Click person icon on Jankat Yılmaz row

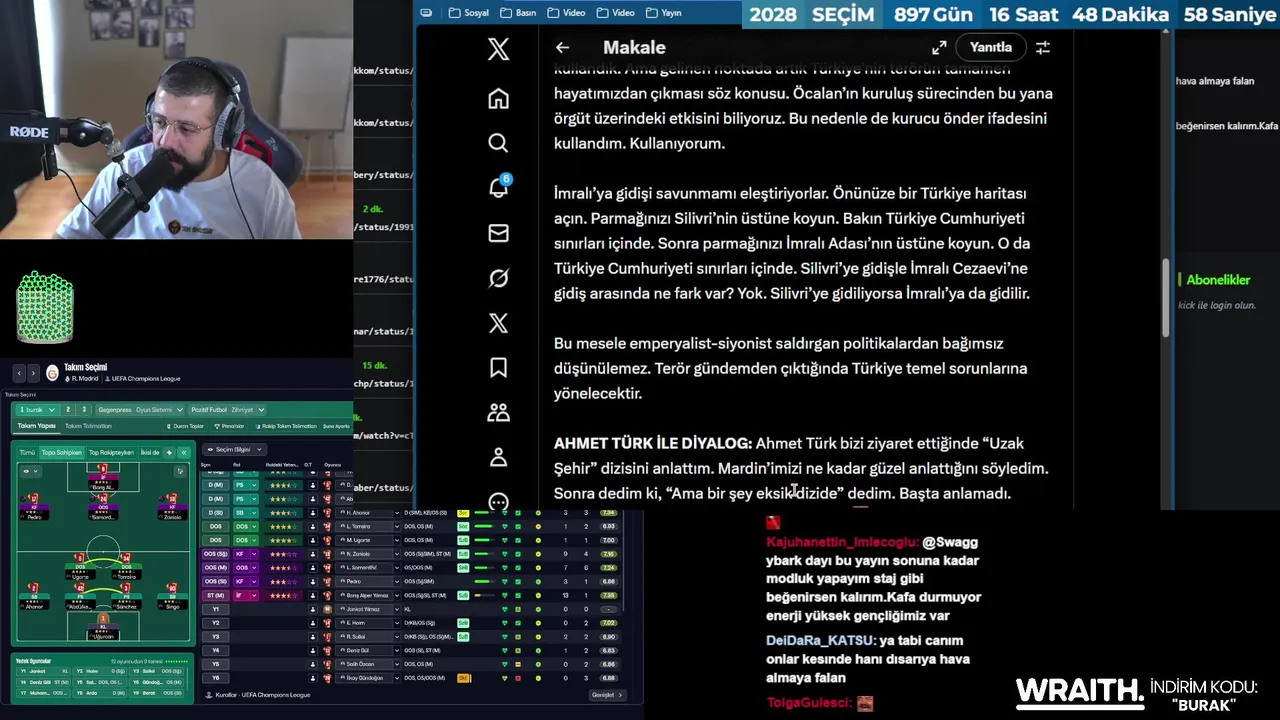(x=313, y=609)
